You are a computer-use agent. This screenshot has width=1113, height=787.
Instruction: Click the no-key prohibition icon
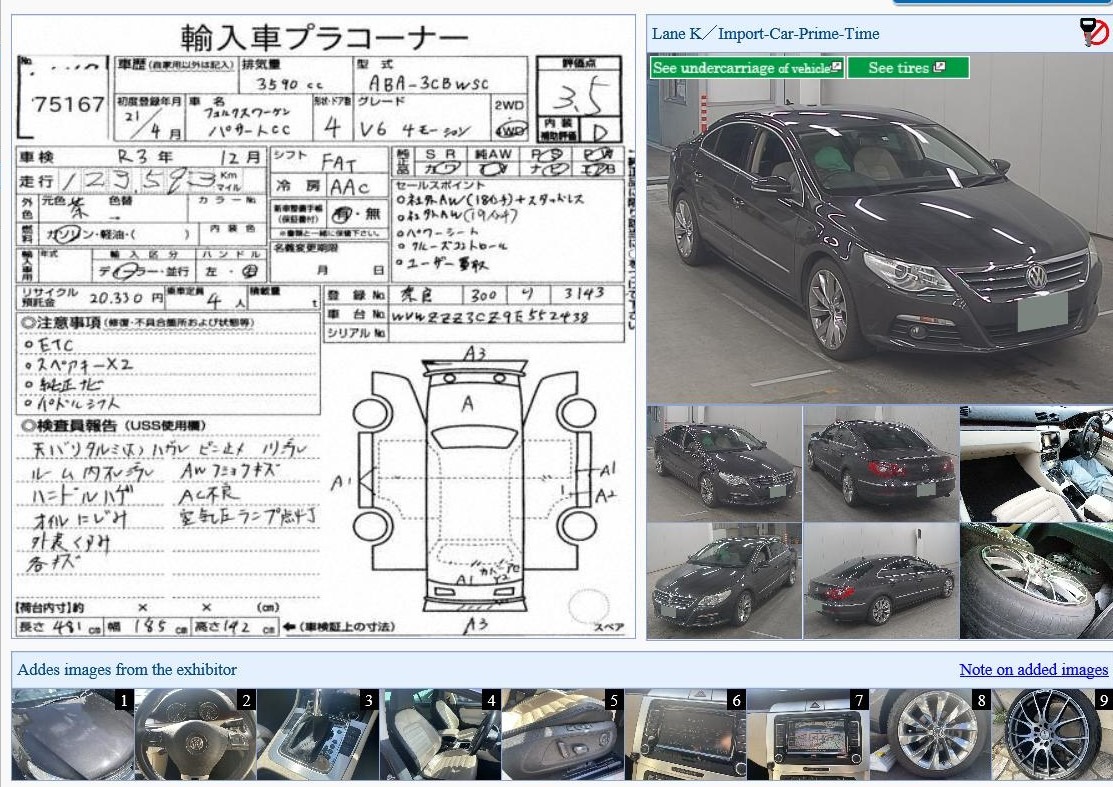coord(1093,32)
